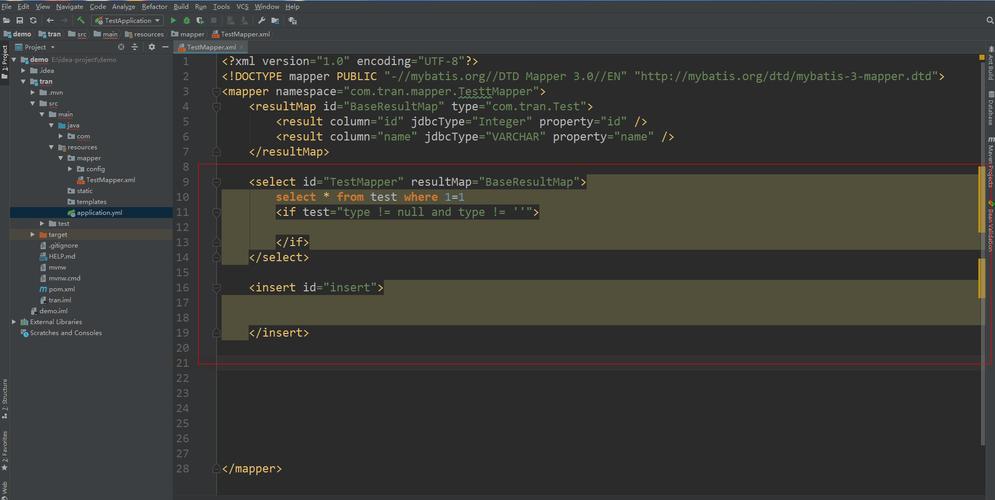995x500 pixels.
Task: Collapse the resources folder
Action: coord(51,147)
